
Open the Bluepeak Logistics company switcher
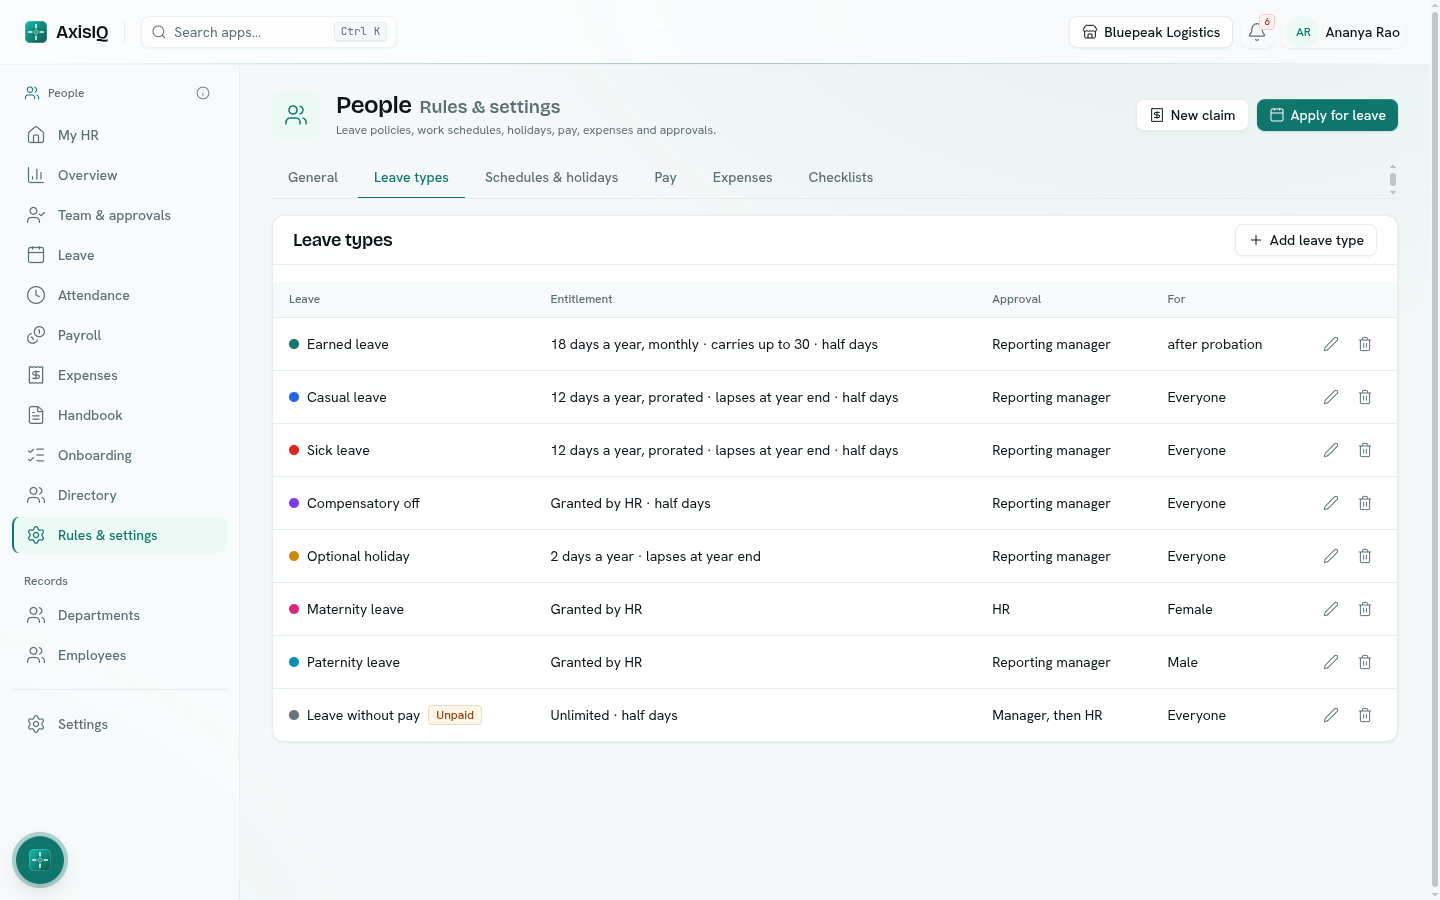1151,32
